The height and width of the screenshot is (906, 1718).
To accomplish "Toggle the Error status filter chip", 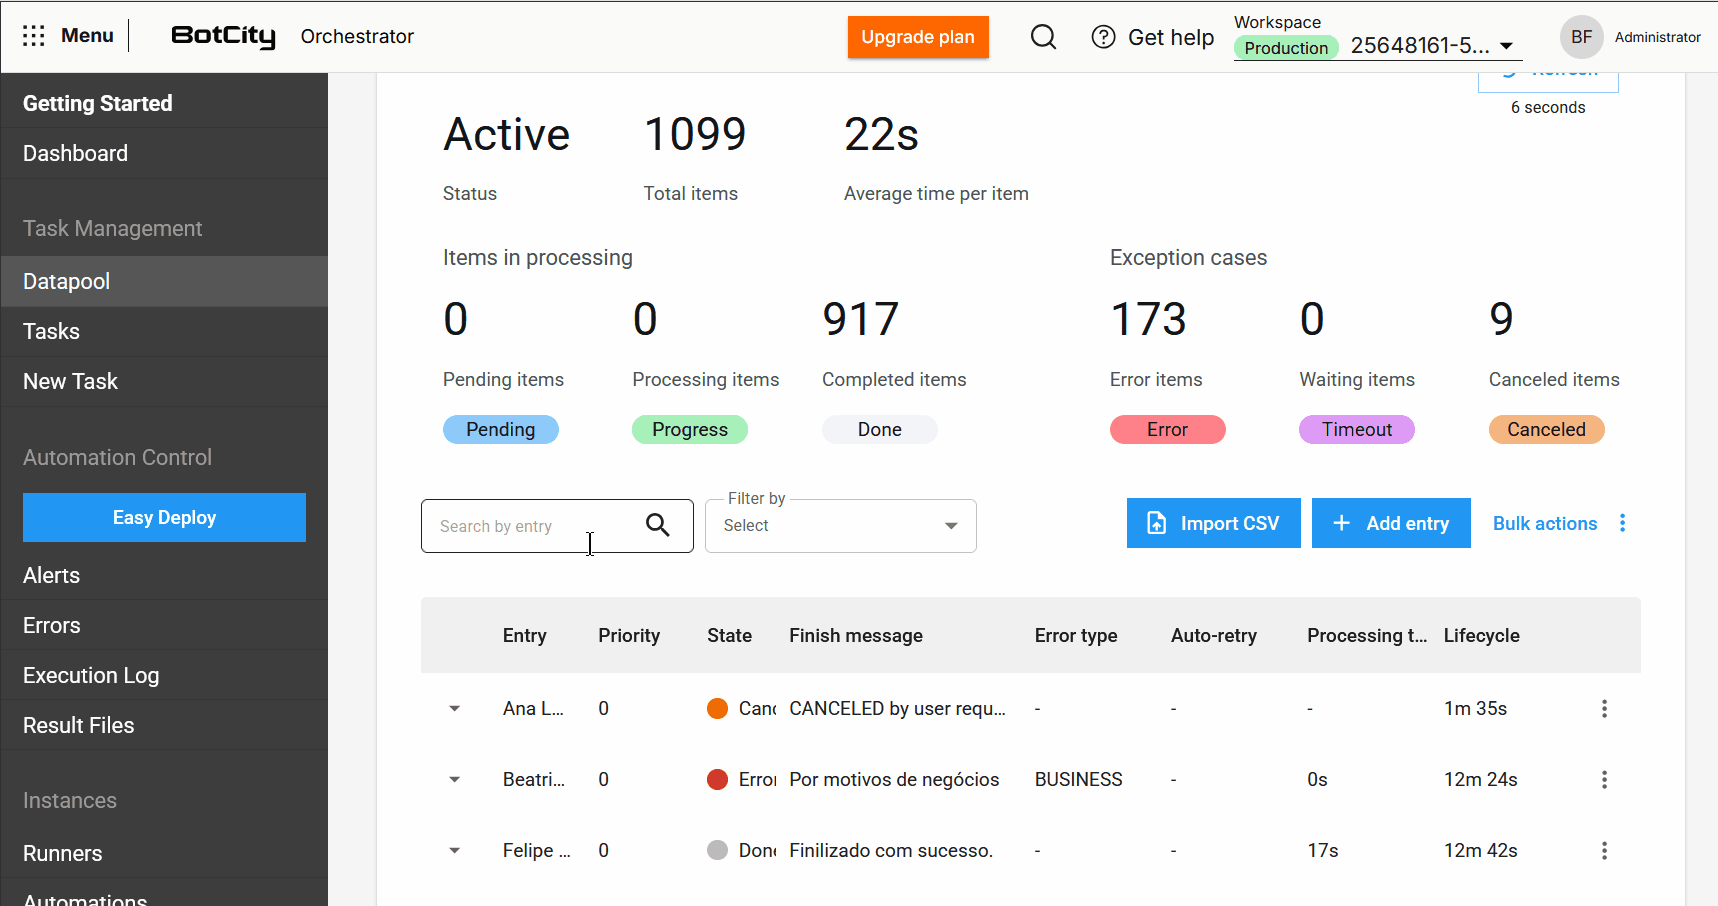I will tap(1167, 430).
